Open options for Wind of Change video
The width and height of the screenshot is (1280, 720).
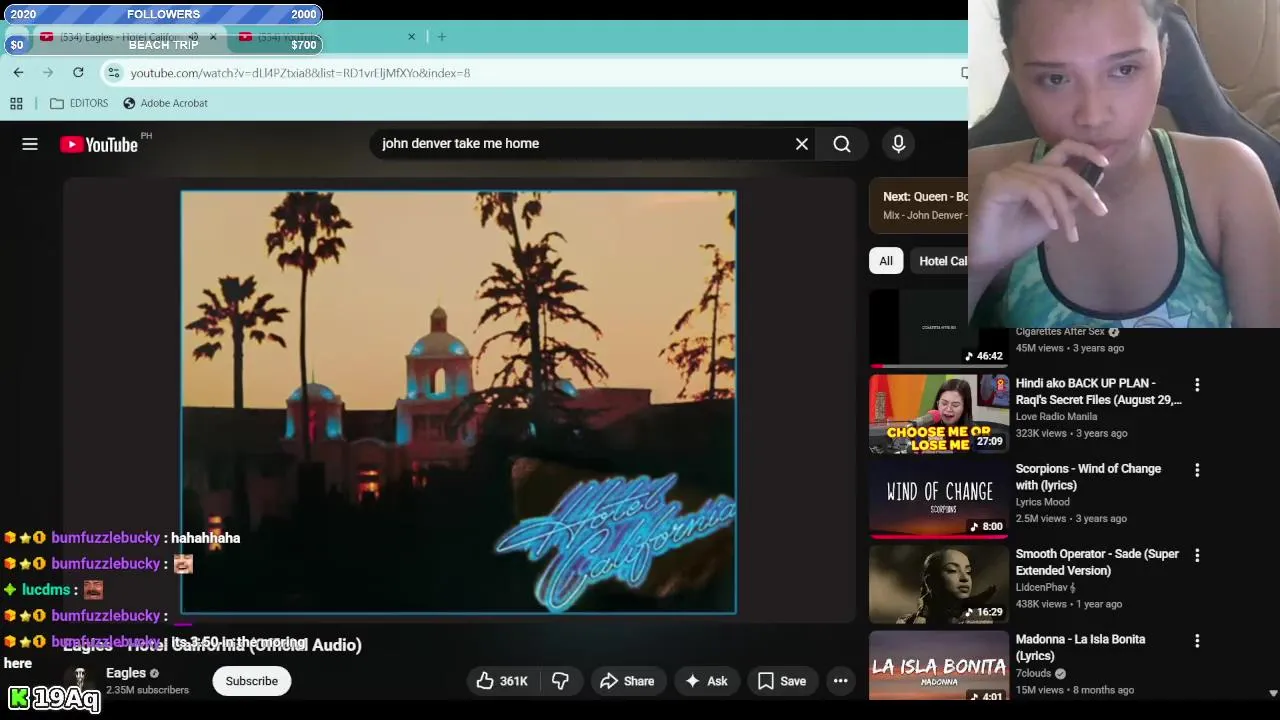(1197, 470)
